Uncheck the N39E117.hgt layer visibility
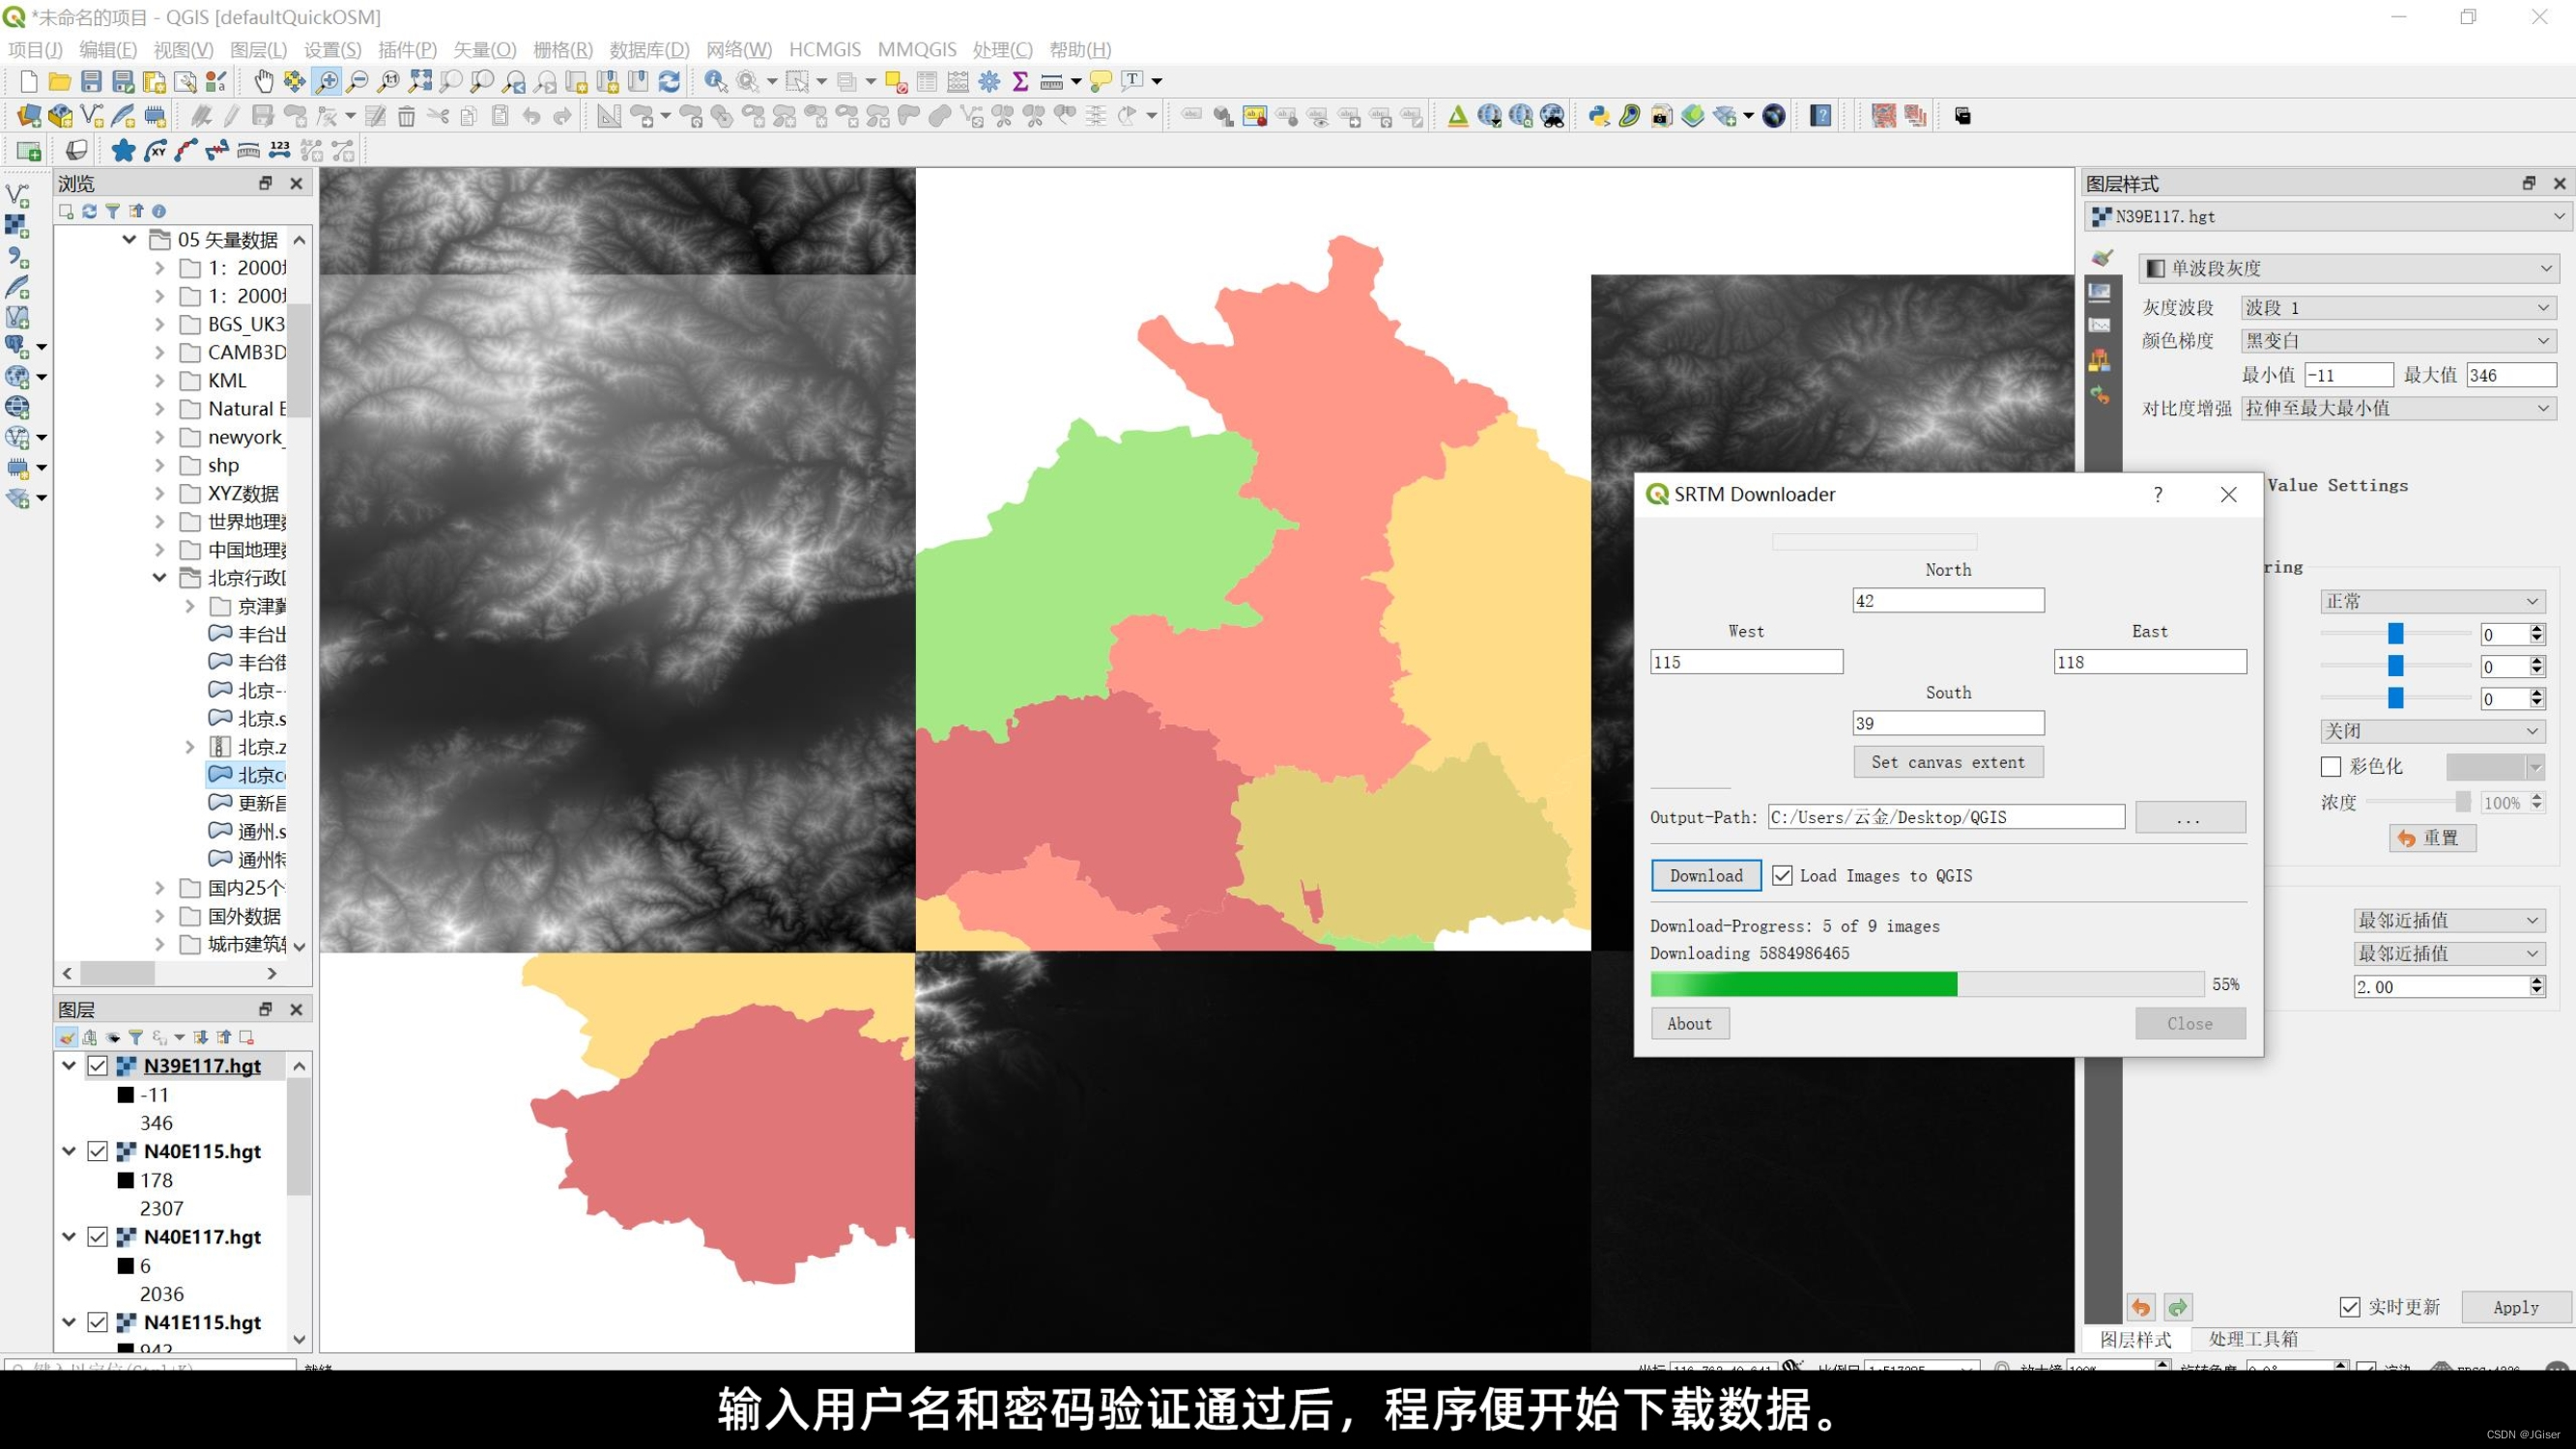Viewport: 2576px width, 1449px height. click(x=97, y=1066)
